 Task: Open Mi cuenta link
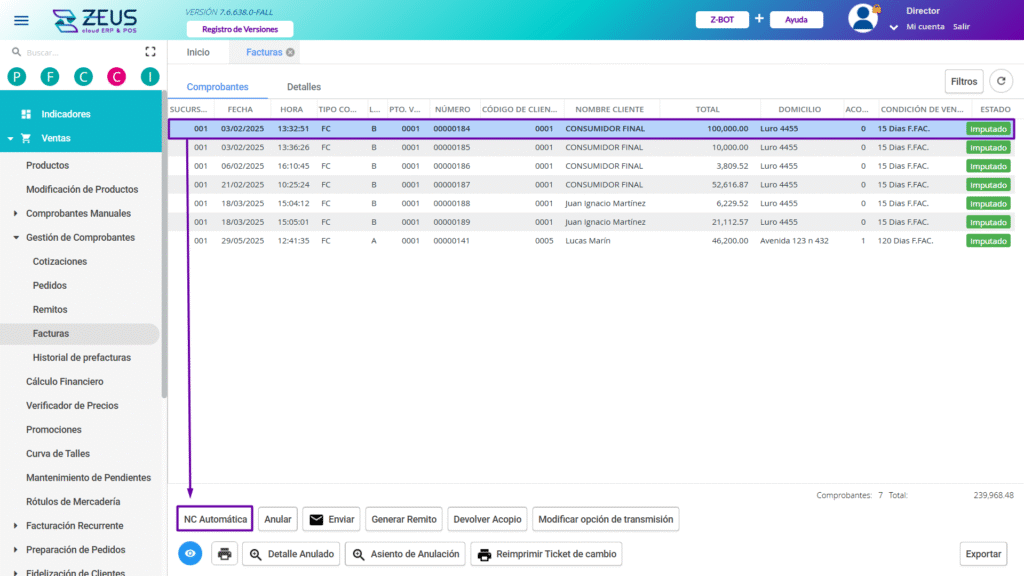(x=925, y=27)
